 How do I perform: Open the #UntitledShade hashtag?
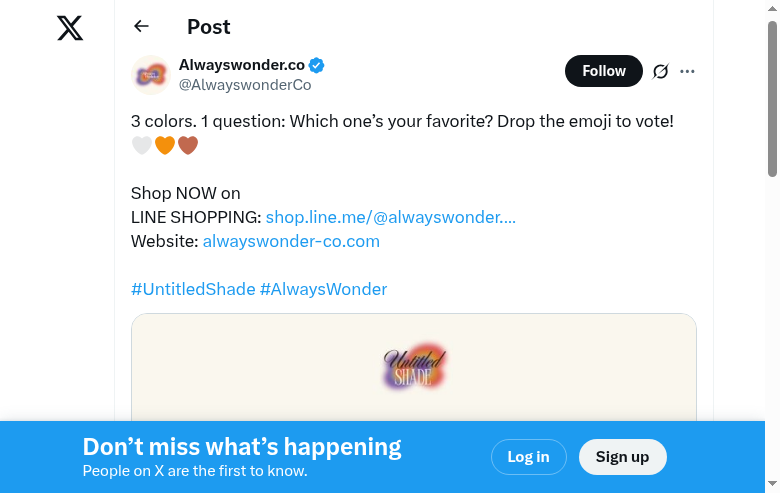pyautogui.click(x=193, y=289)
